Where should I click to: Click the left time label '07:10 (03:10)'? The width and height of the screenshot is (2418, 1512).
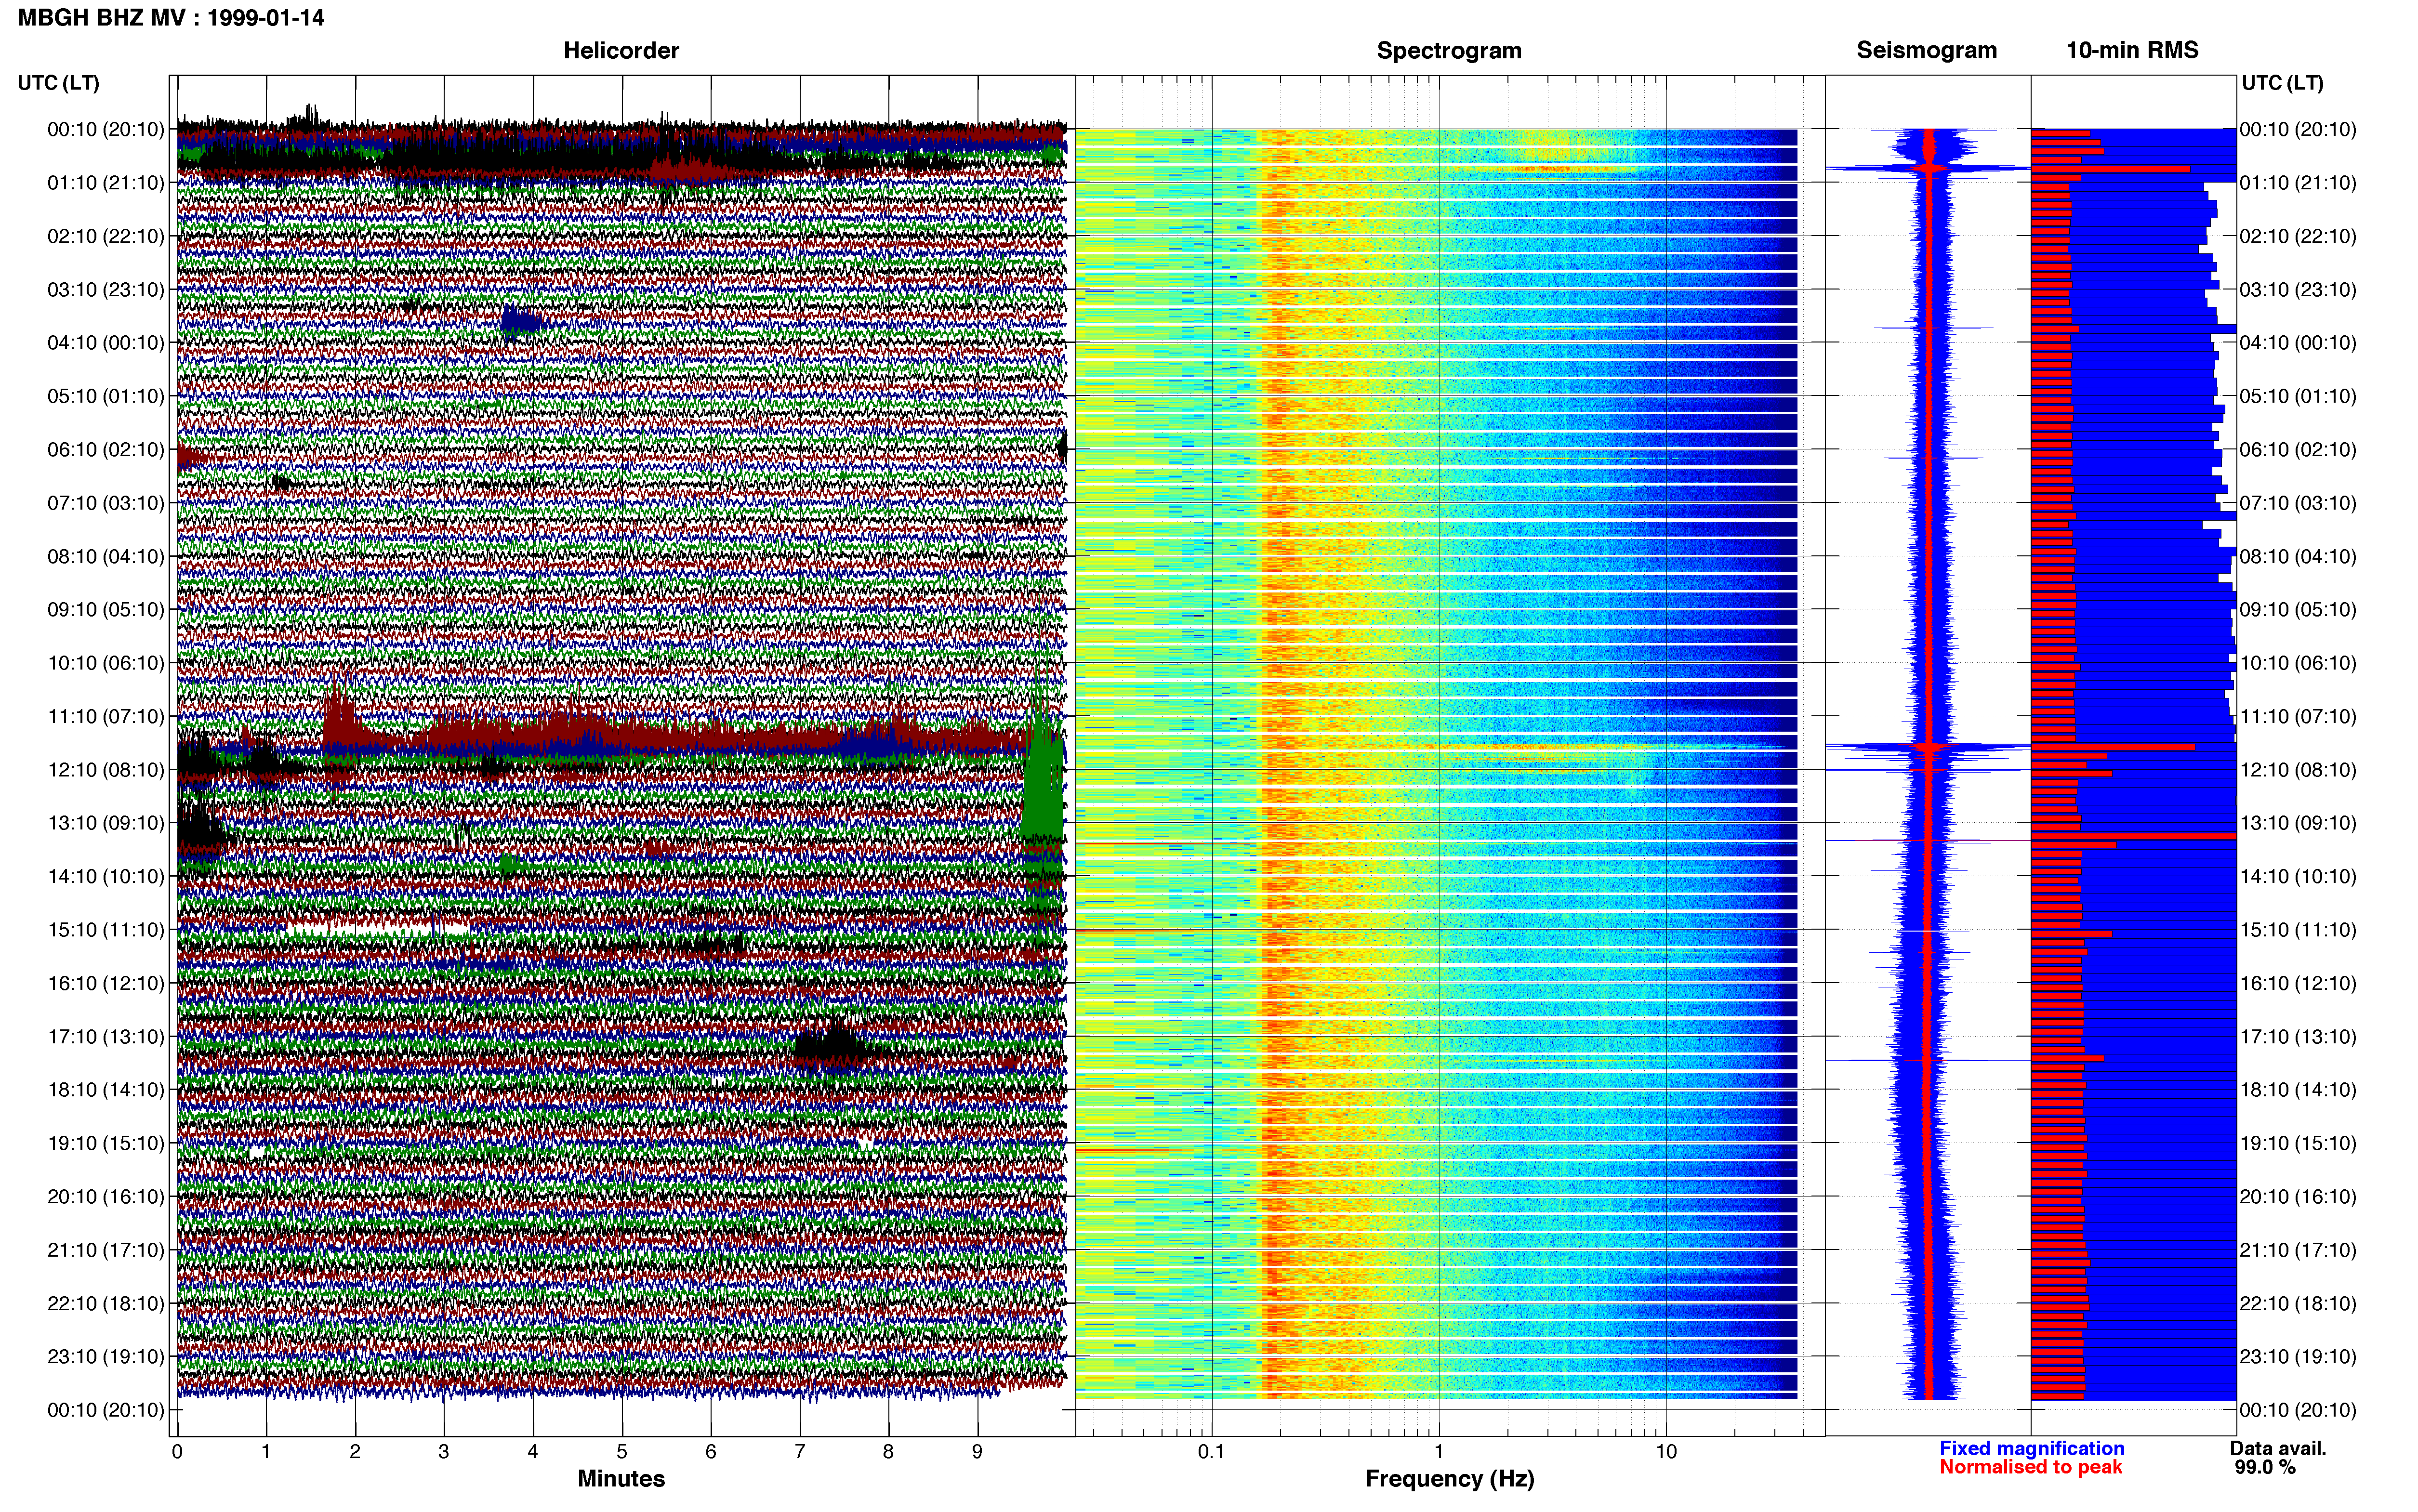pyautogui.click(x=106, y=503)
